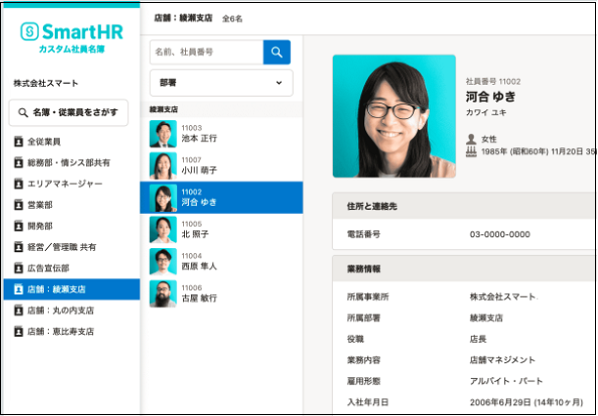Viewport: 598px width, 416px height.
Task: Click the blue search magnifier button
Action: (x=277, y=52)
